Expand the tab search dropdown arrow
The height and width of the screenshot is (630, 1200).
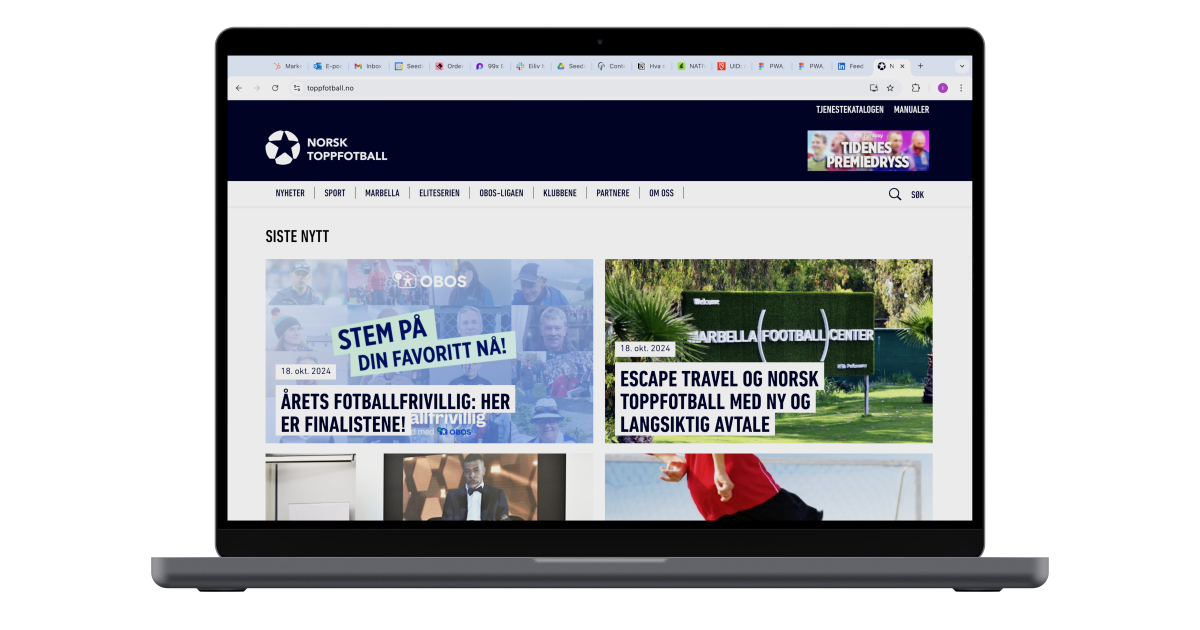tap(961, 66)
